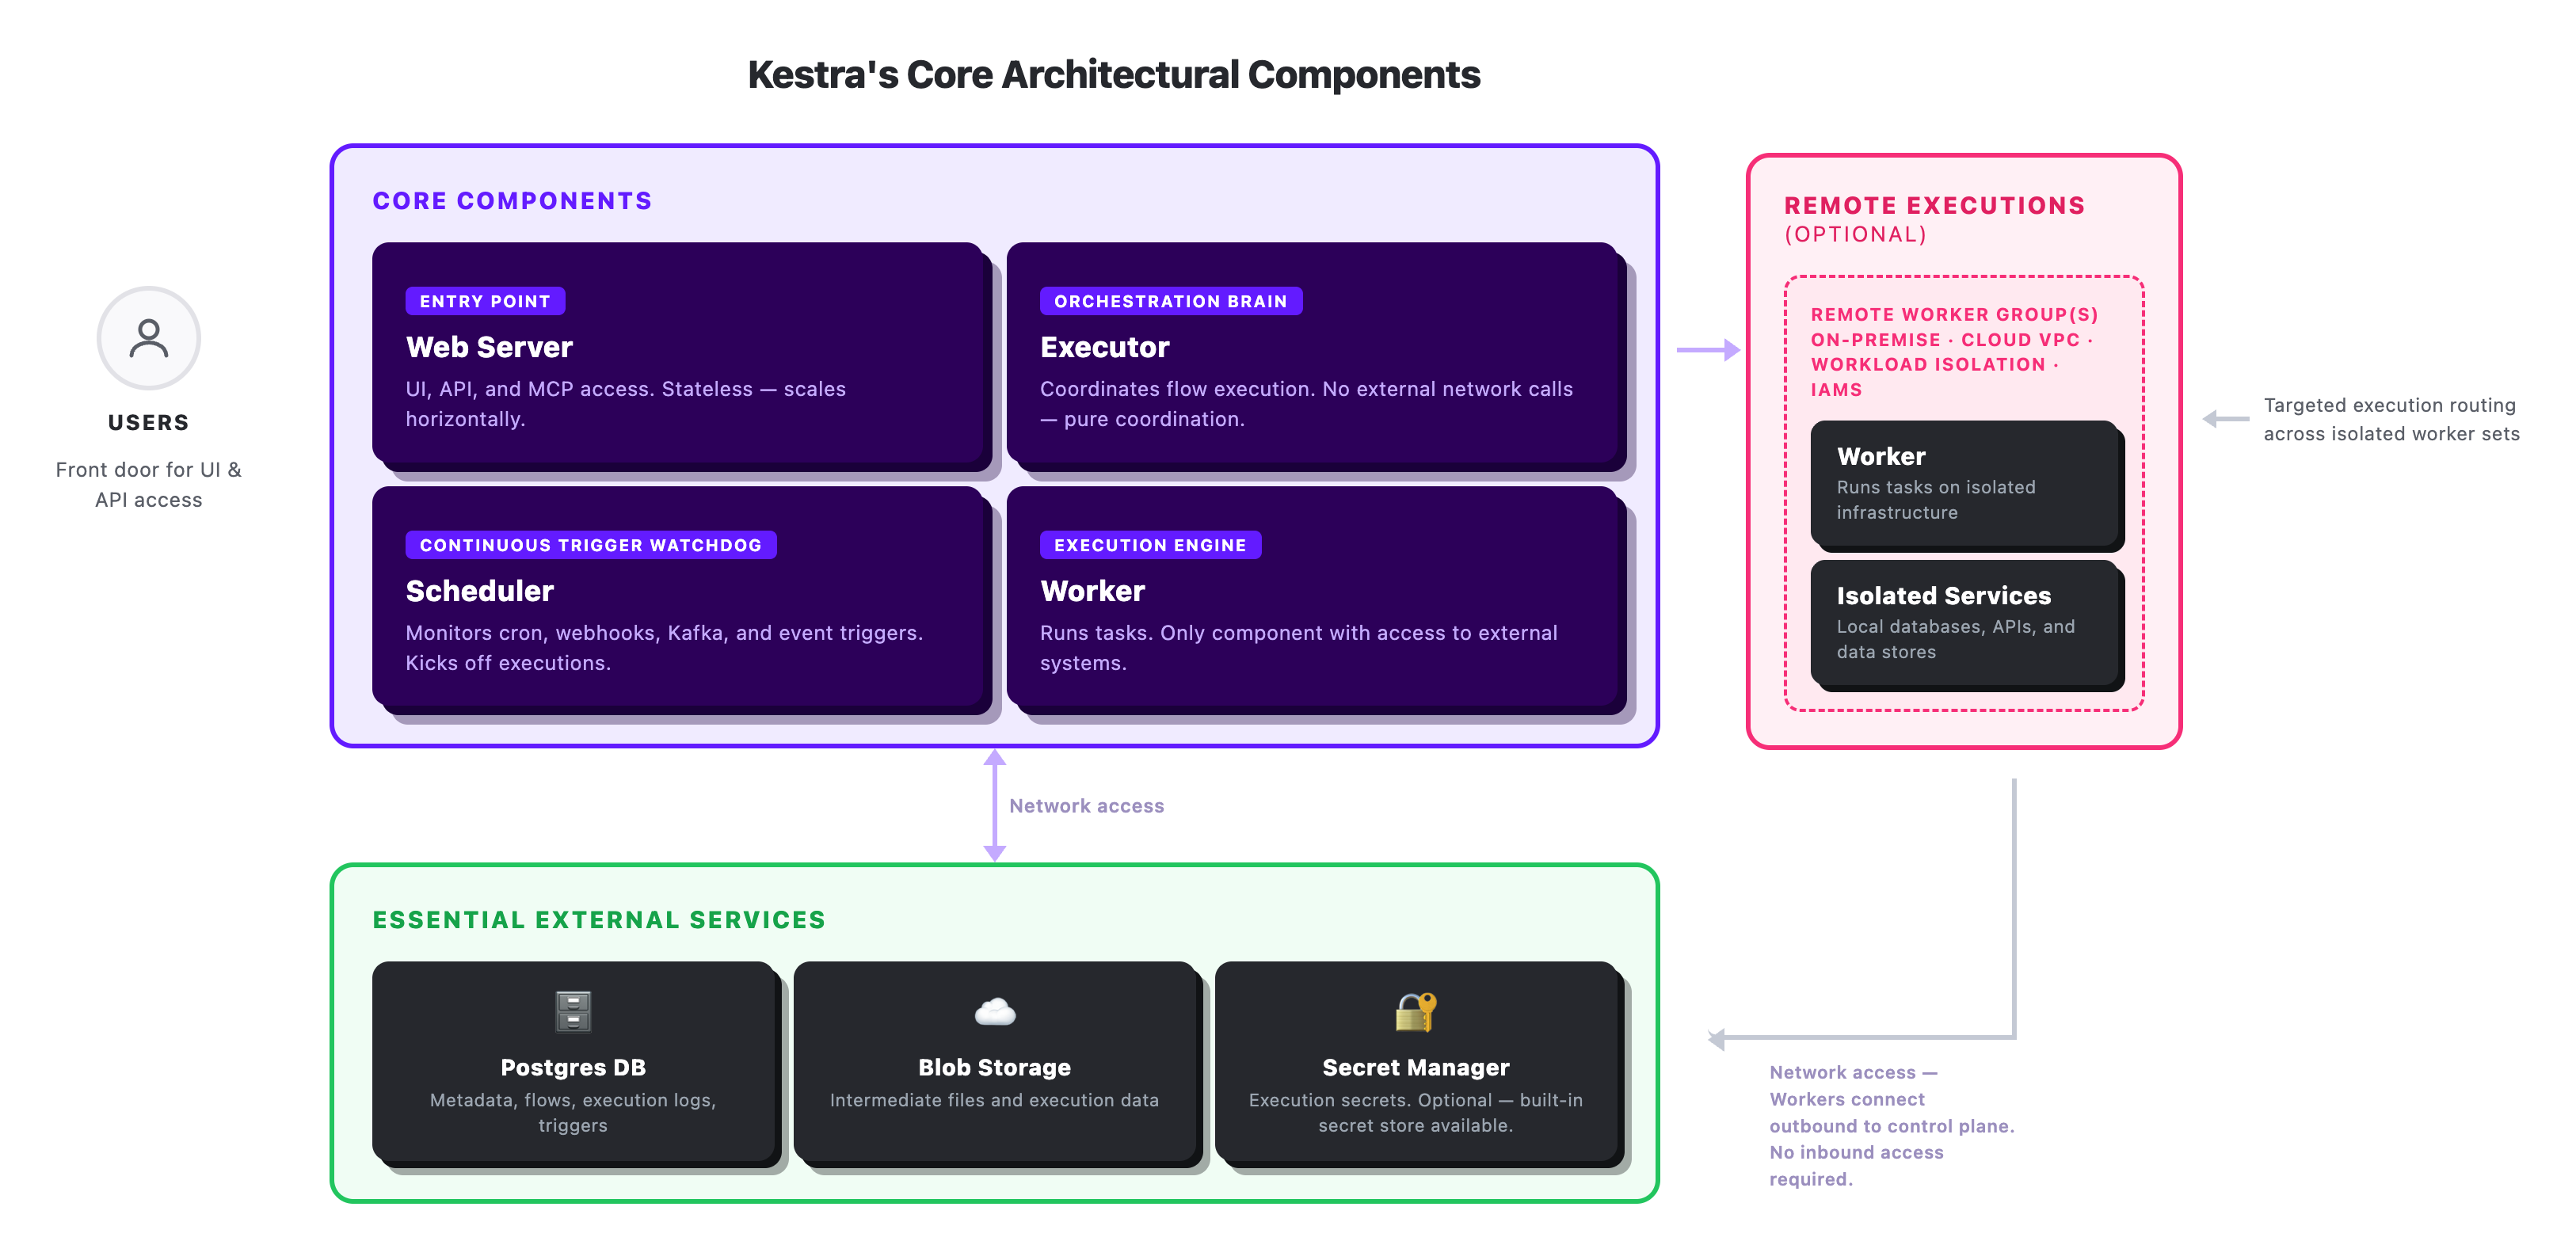2576x1260 pixels.
Task: Click 'Monitors cron, webhooks, Kafka' description
Action: pyautogui.click(x=664, y=648)
